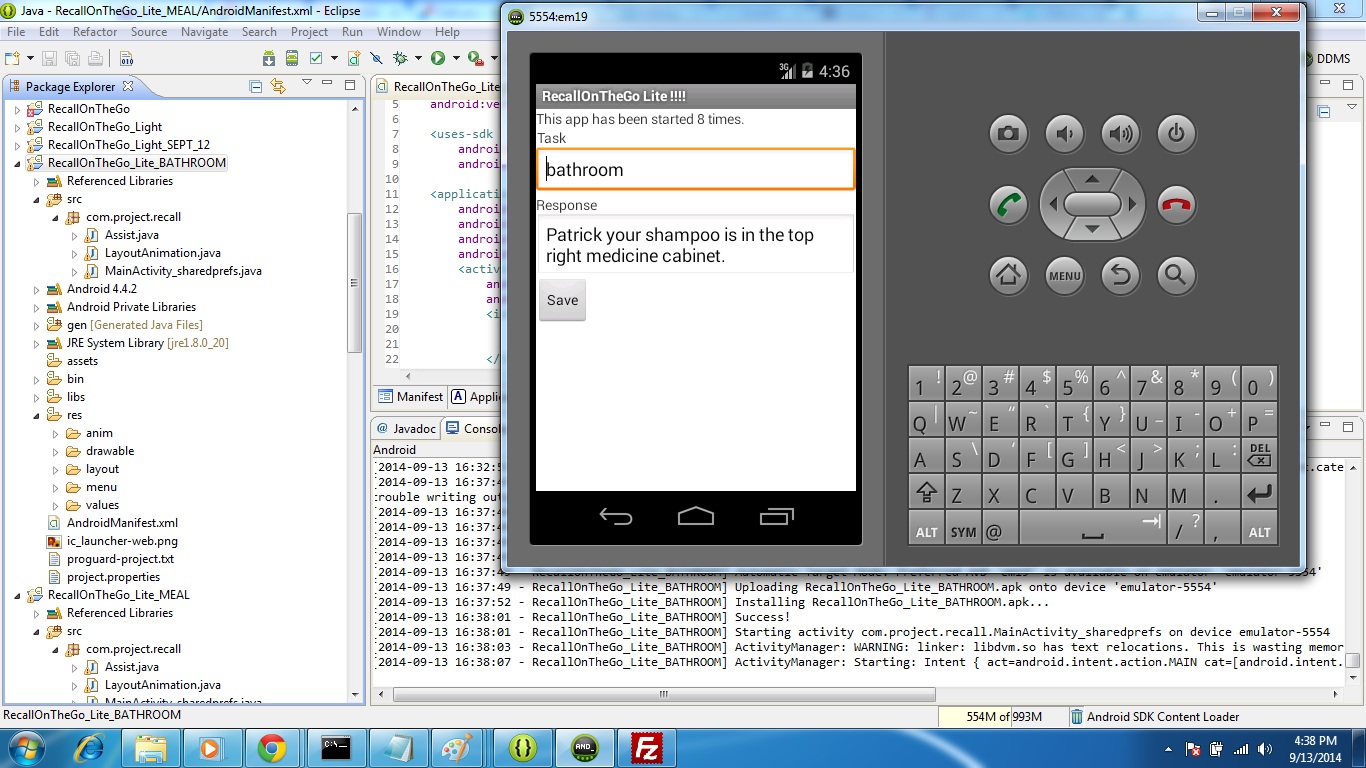Image resolution: width=1366 pixels, height=768 pixels.
Task: Click the emulator hardware Home button
Action: pyautogui.click(x=1008, y=275)
